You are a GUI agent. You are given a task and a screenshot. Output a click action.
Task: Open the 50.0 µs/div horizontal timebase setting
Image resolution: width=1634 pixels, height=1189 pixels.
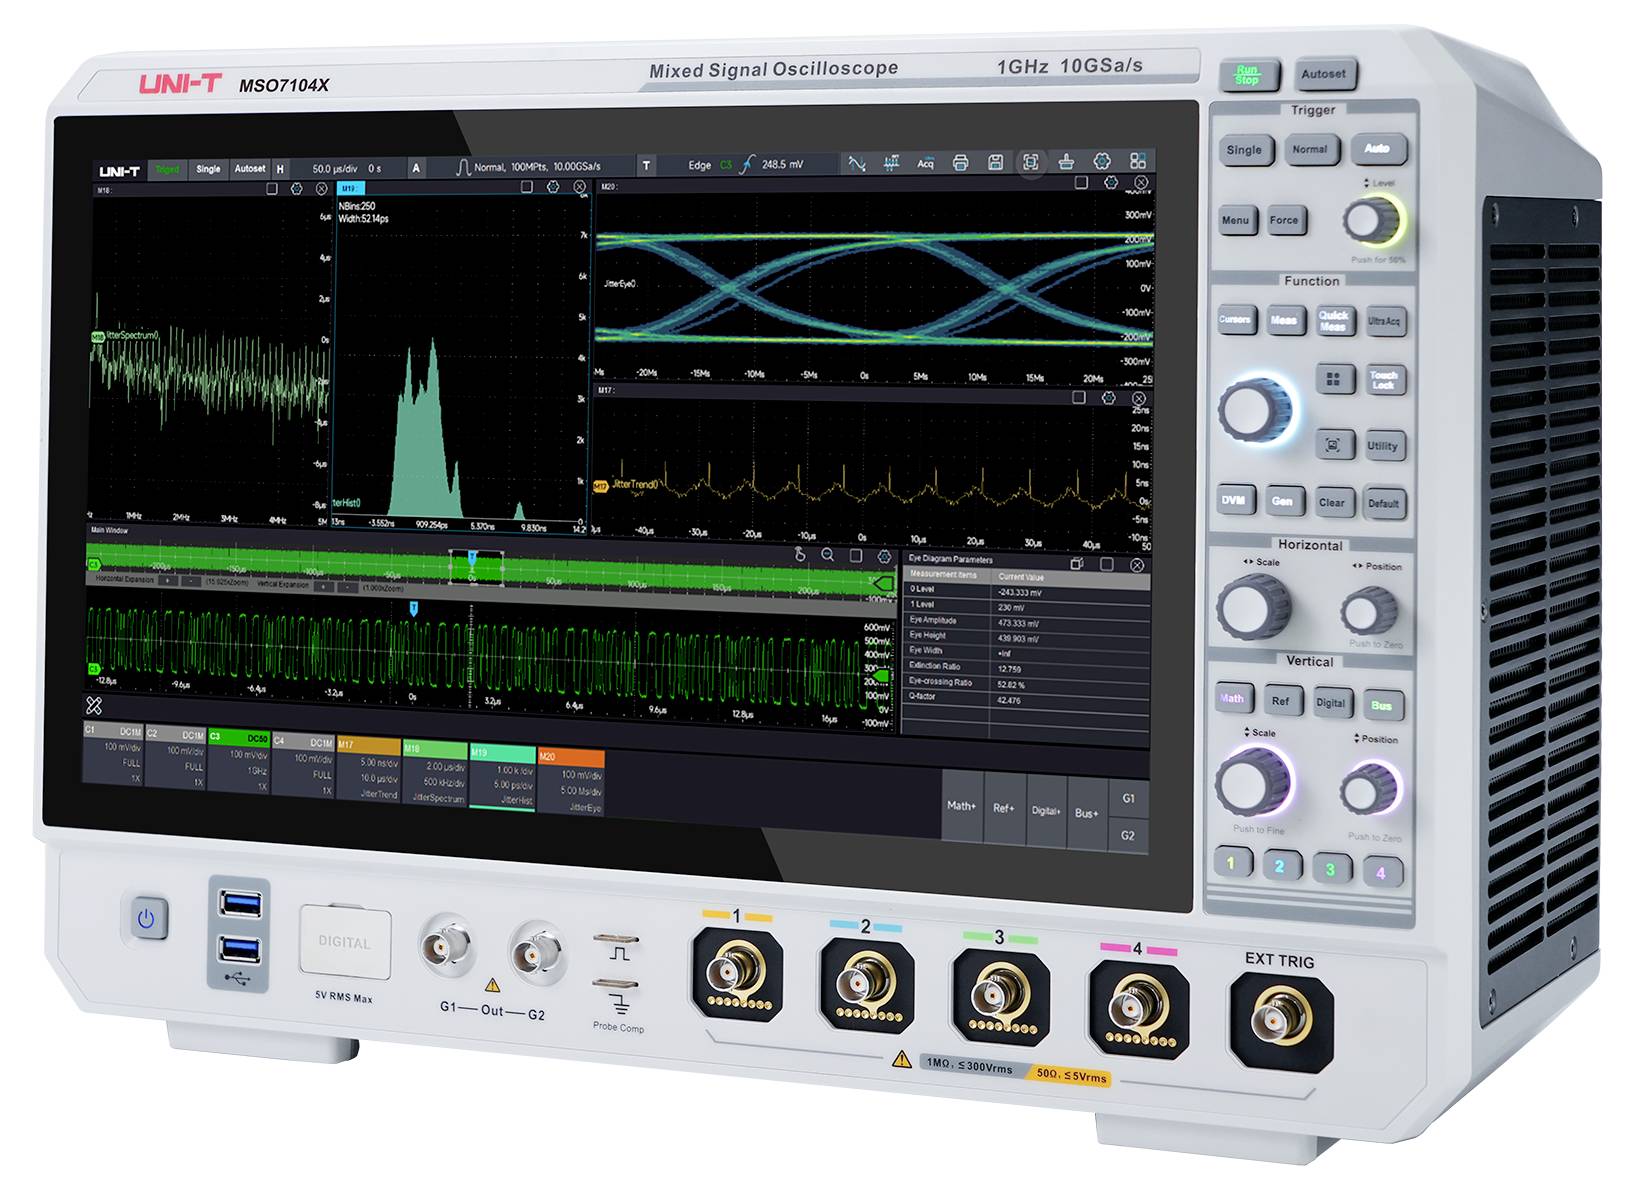click(x=334, y=169)
